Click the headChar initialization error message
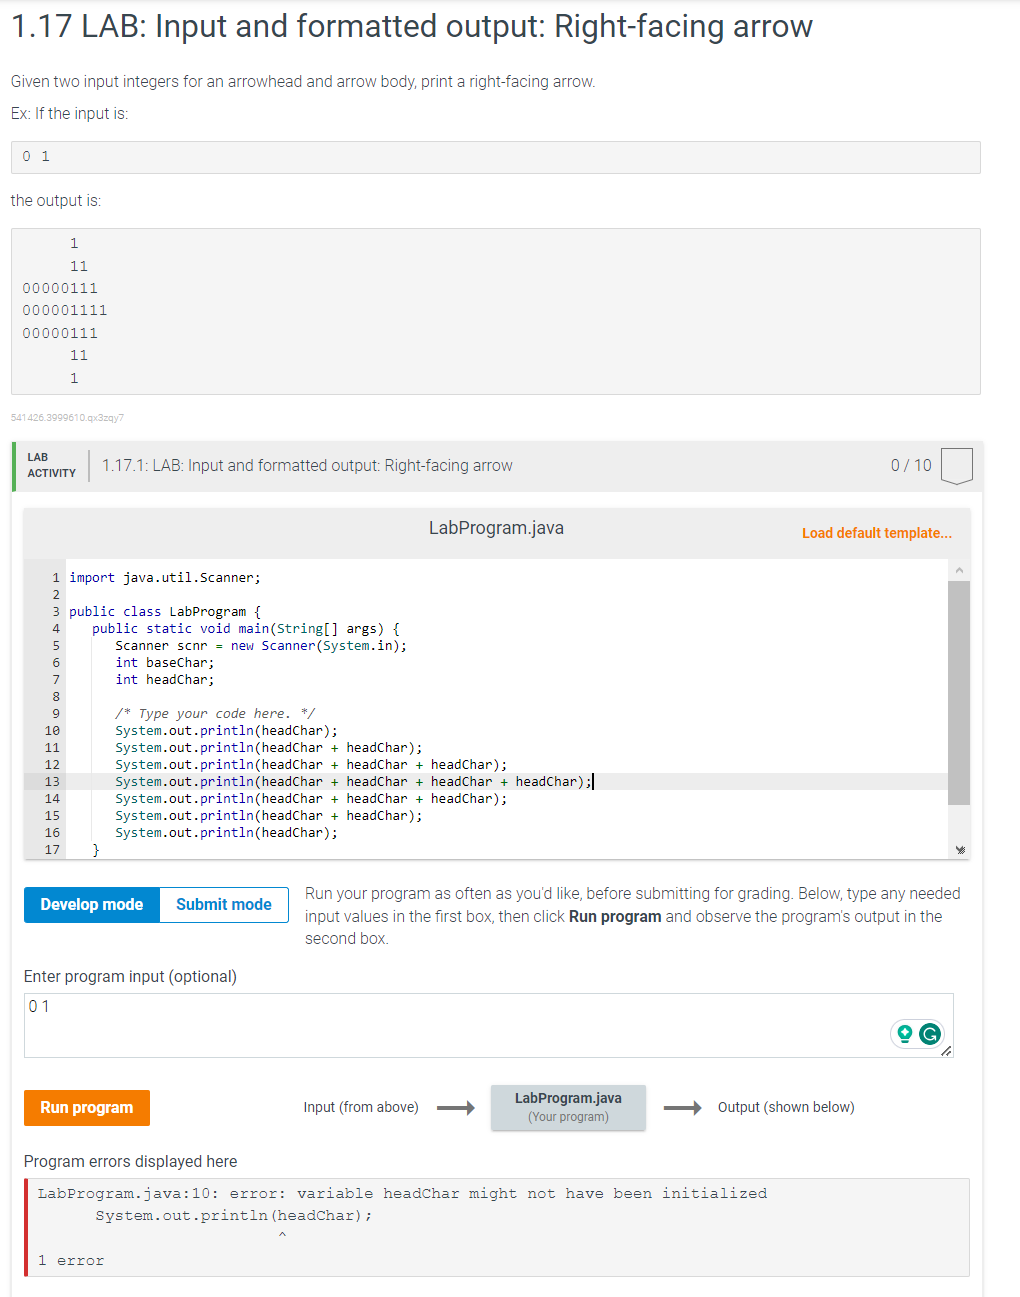The width and height of the screenshot is (1020, 1297). tap(400, 1193)
